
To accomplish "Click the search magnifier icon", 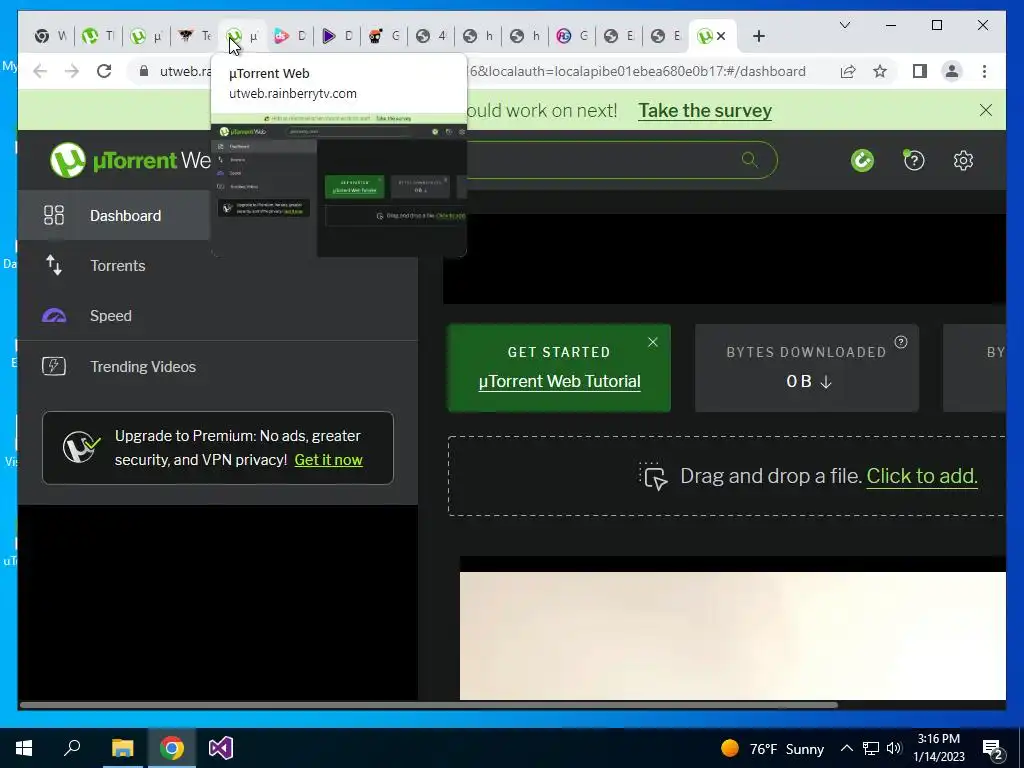I will pyautogui.click(x=749, y=159).
